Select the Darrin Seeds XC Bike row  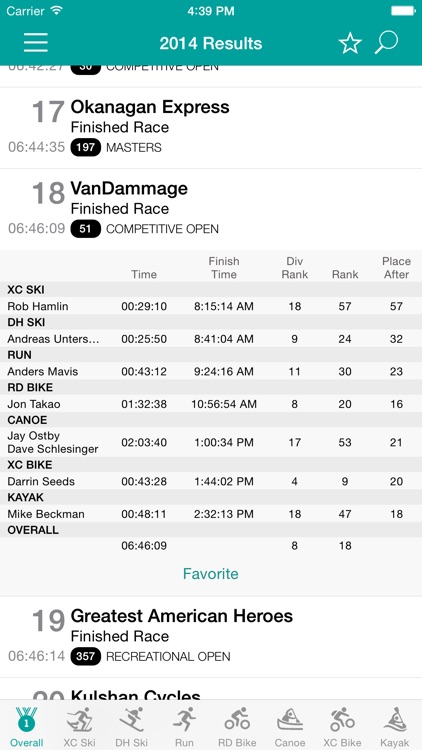tap(211, 481)
